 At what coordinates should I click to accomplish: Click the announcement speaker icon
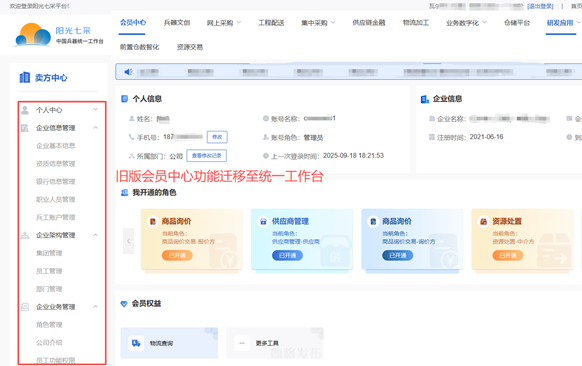coord(128,72)
